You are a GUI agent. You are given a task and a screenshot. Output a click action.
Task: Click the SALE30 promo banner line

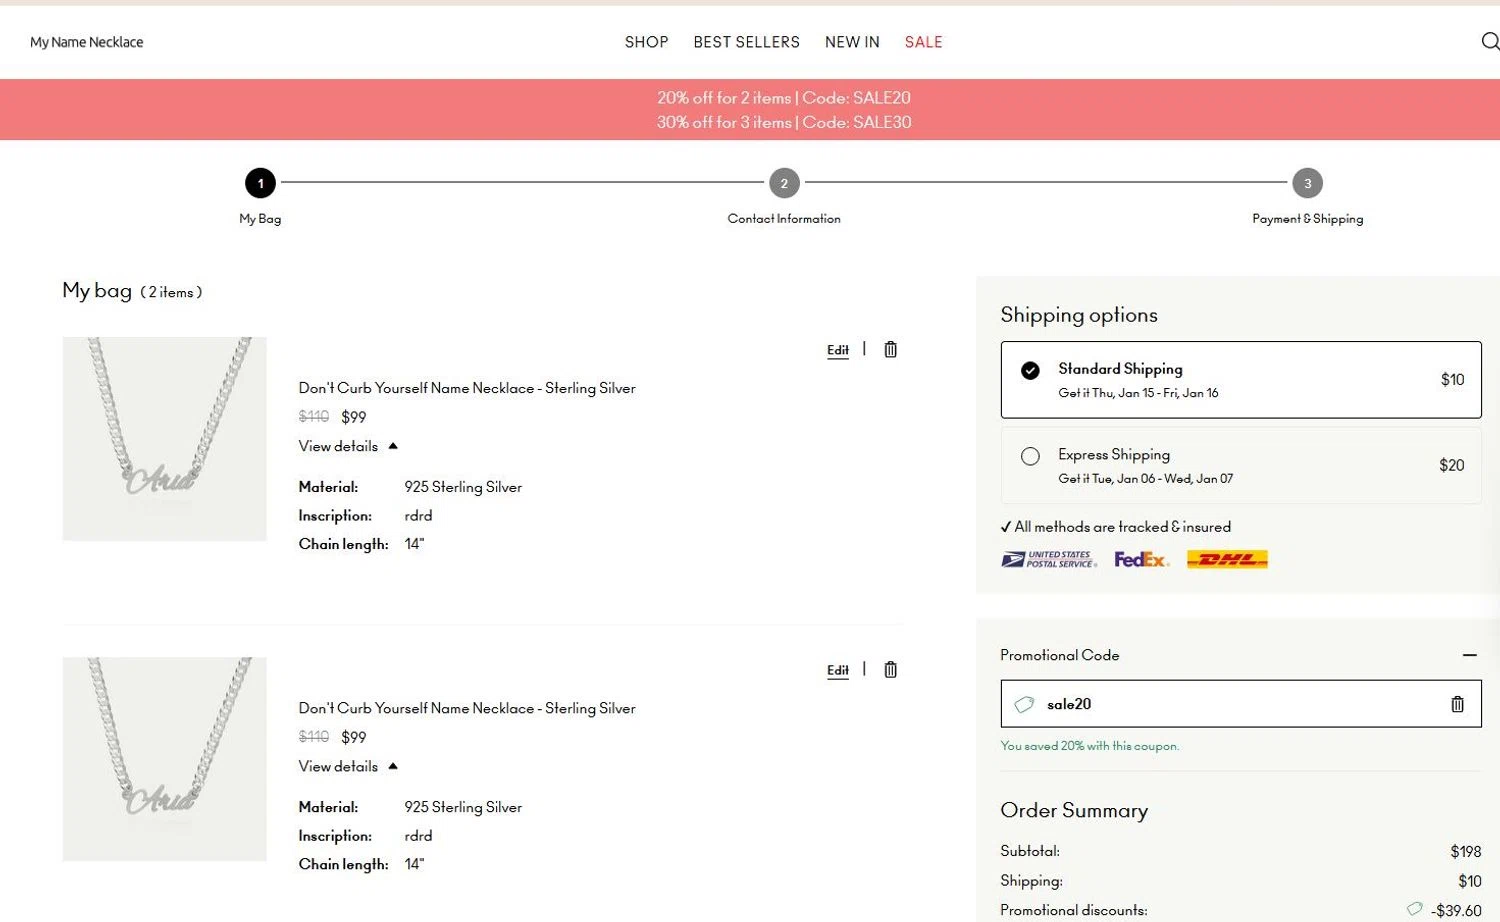click(x=783, y=122)
